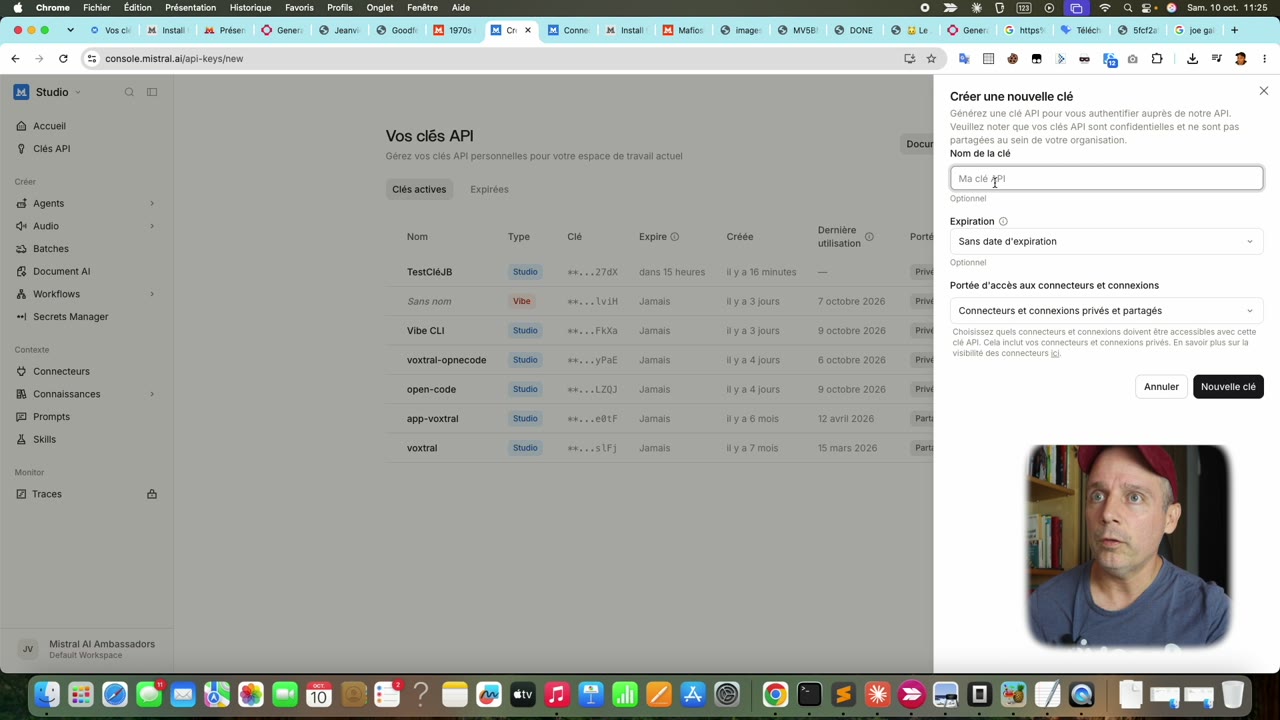Select the voxtral-opnecode key name

click(x=446, y=360)
